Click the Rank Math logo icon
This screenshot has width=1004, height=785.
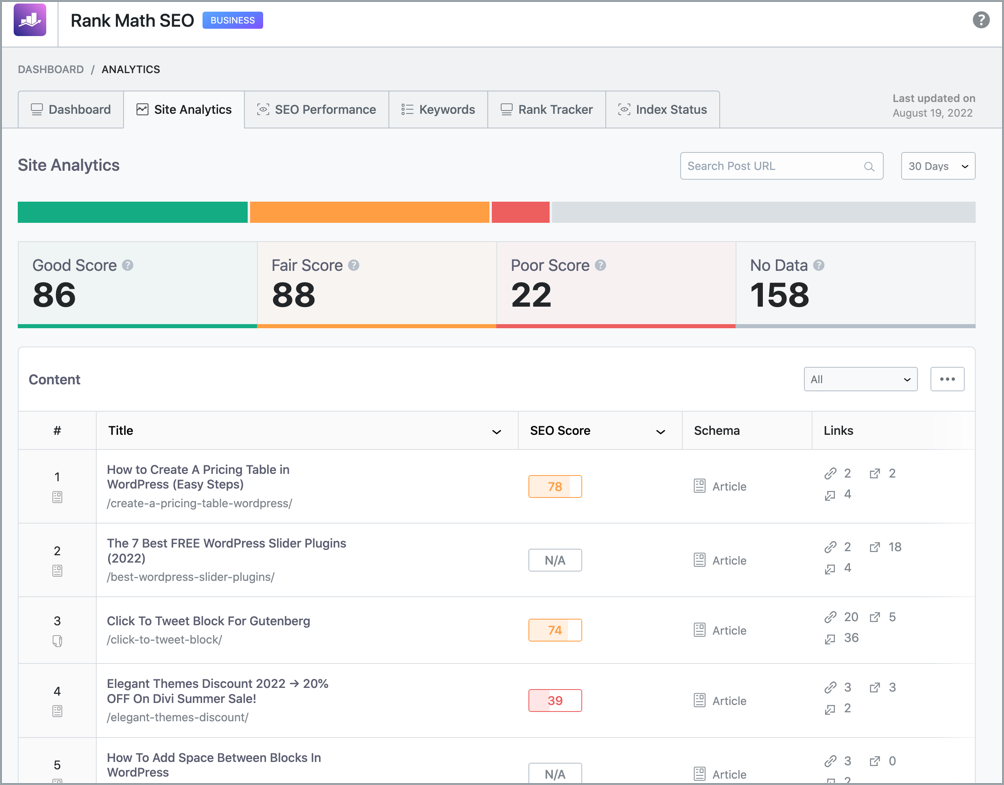[x=30, y=20]
